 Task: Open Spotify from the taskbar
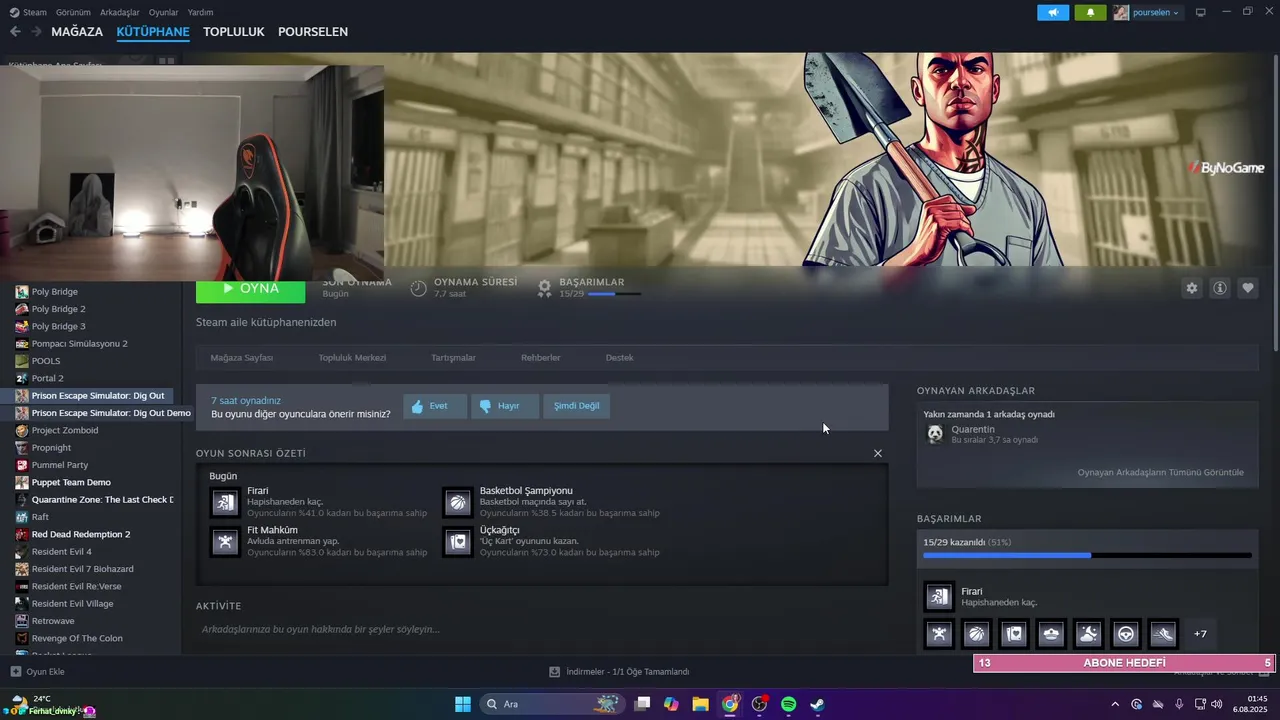tap(788, 704)
